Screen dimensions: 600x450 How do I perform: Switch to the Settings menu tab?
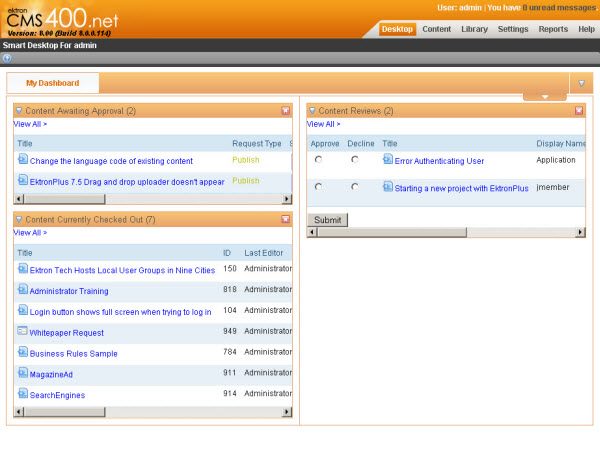(x=513, y=29)
